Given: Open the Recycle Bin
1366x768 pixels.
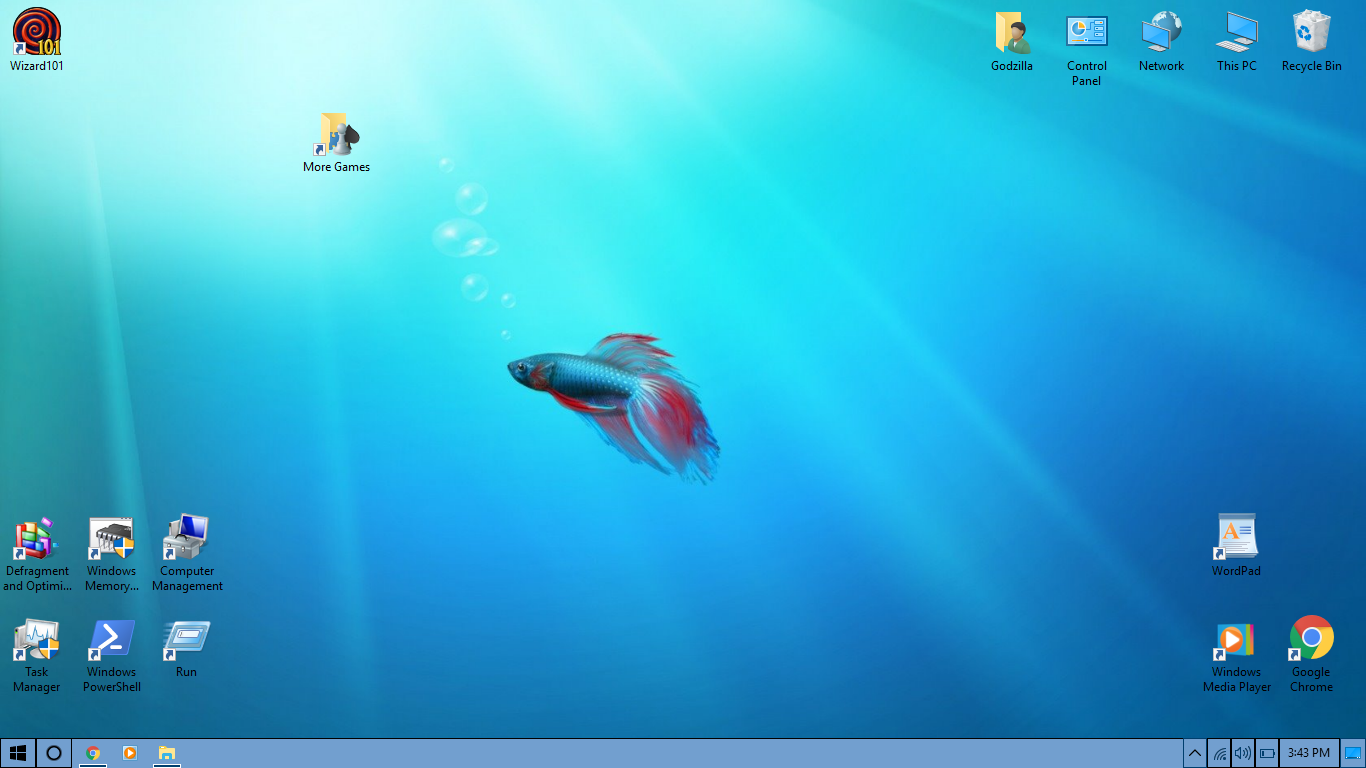Looking at the screenshot, I should (1312, 40).
